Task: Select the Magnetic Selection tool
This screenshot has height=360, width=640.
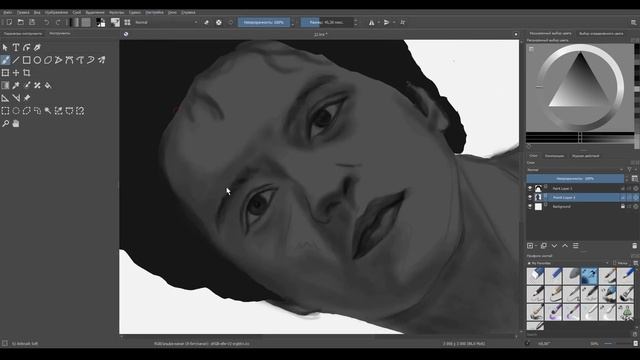Action: click(x=80, y=111)
